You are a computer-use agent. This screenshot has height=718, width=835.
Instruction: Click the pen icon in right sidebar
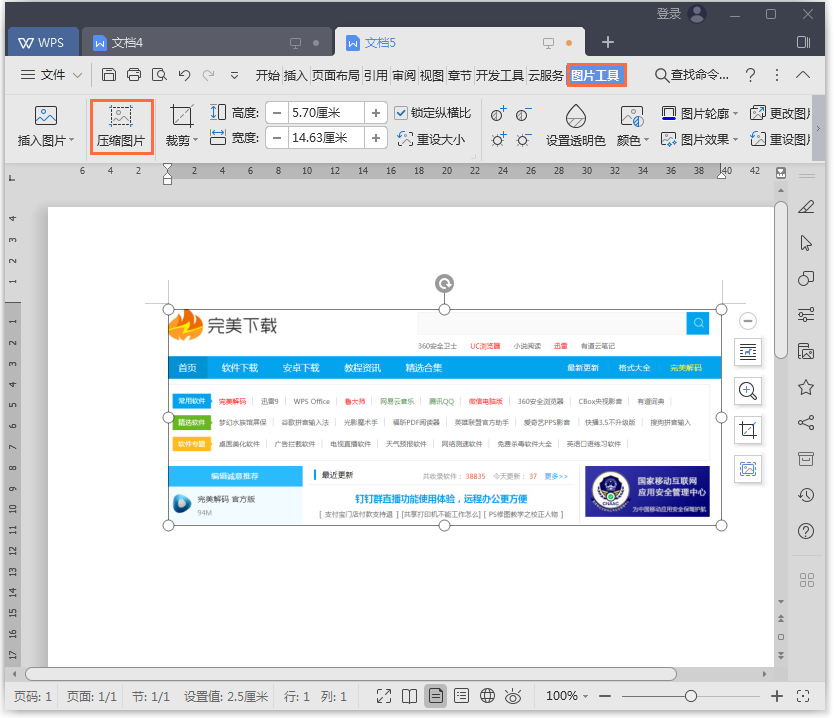point(806,207)
